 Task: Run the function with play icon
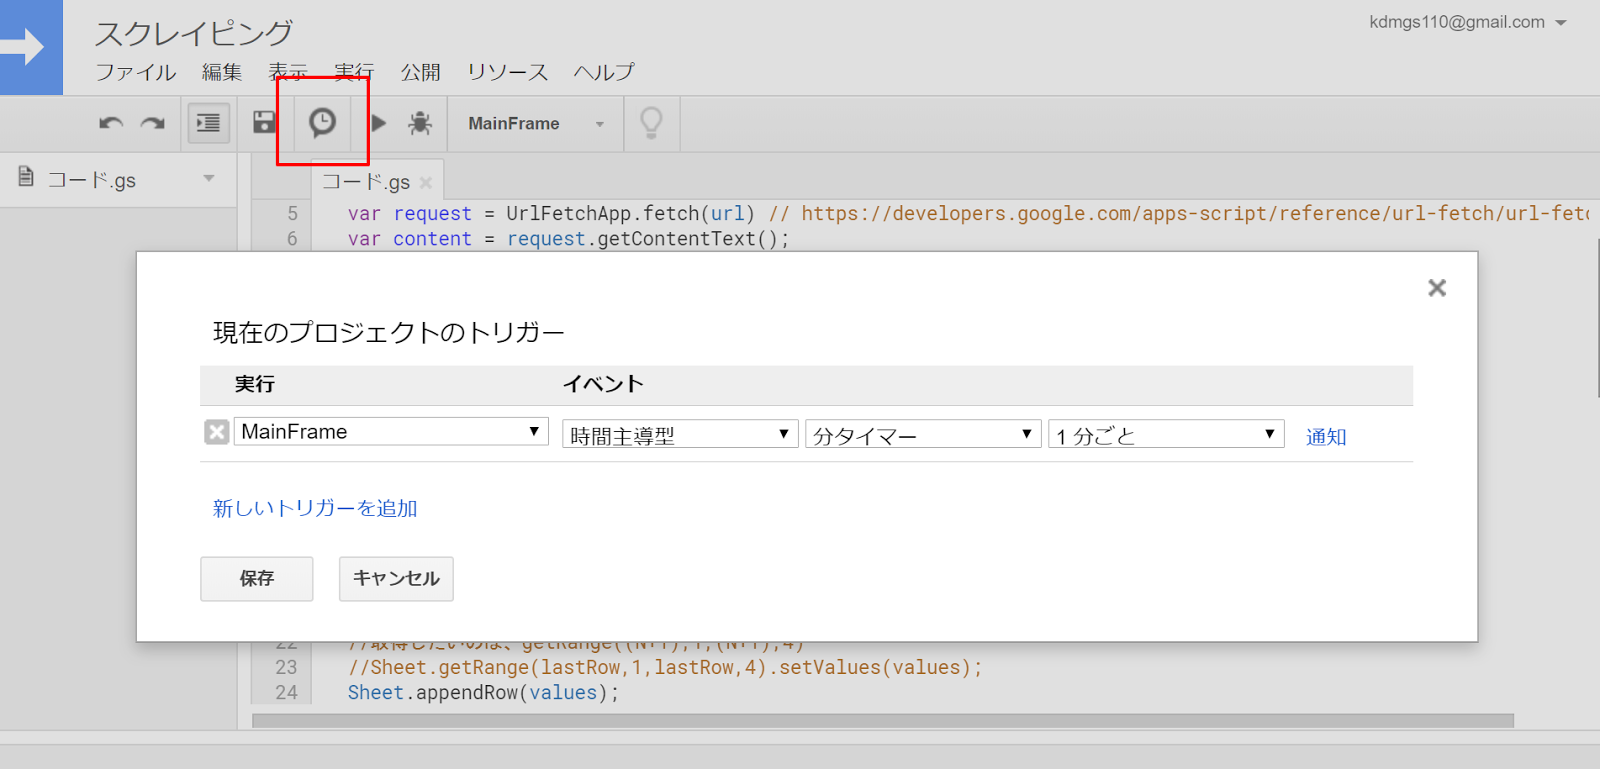[x=378, y=123]
